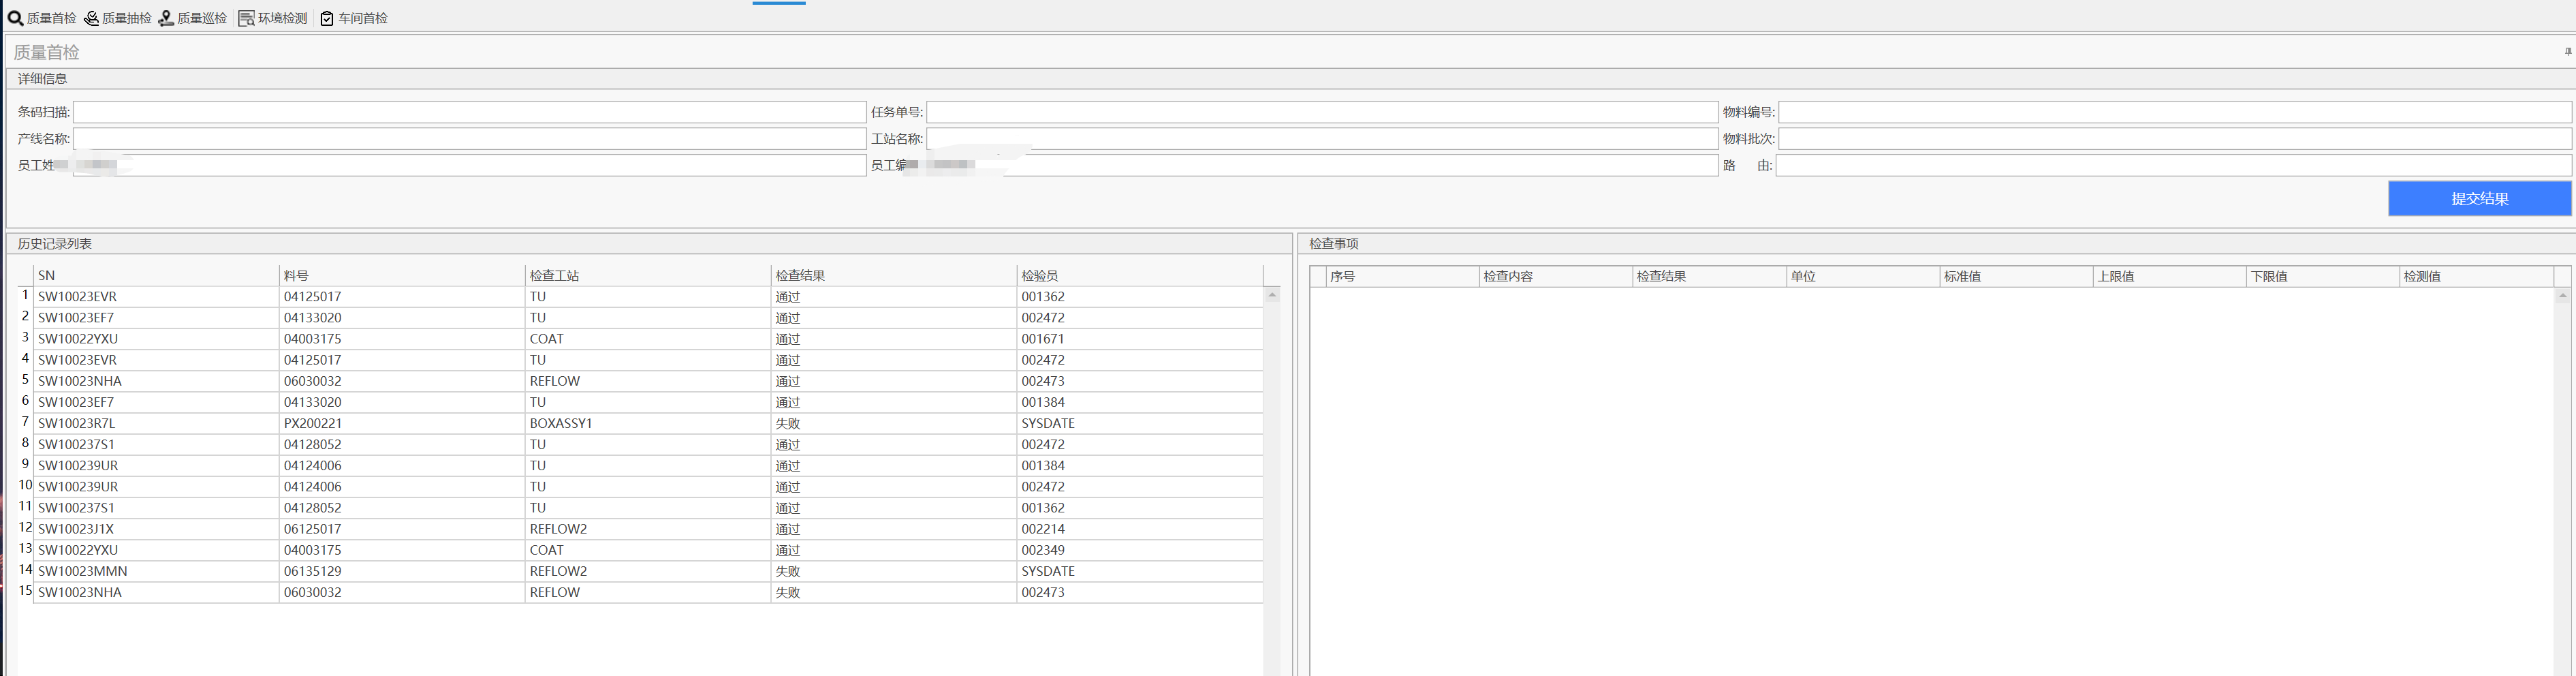Select row 5 SN cell SW10023NHA
The width and height of the screenshot is (2576, 676).
click(x=156, y=381)
